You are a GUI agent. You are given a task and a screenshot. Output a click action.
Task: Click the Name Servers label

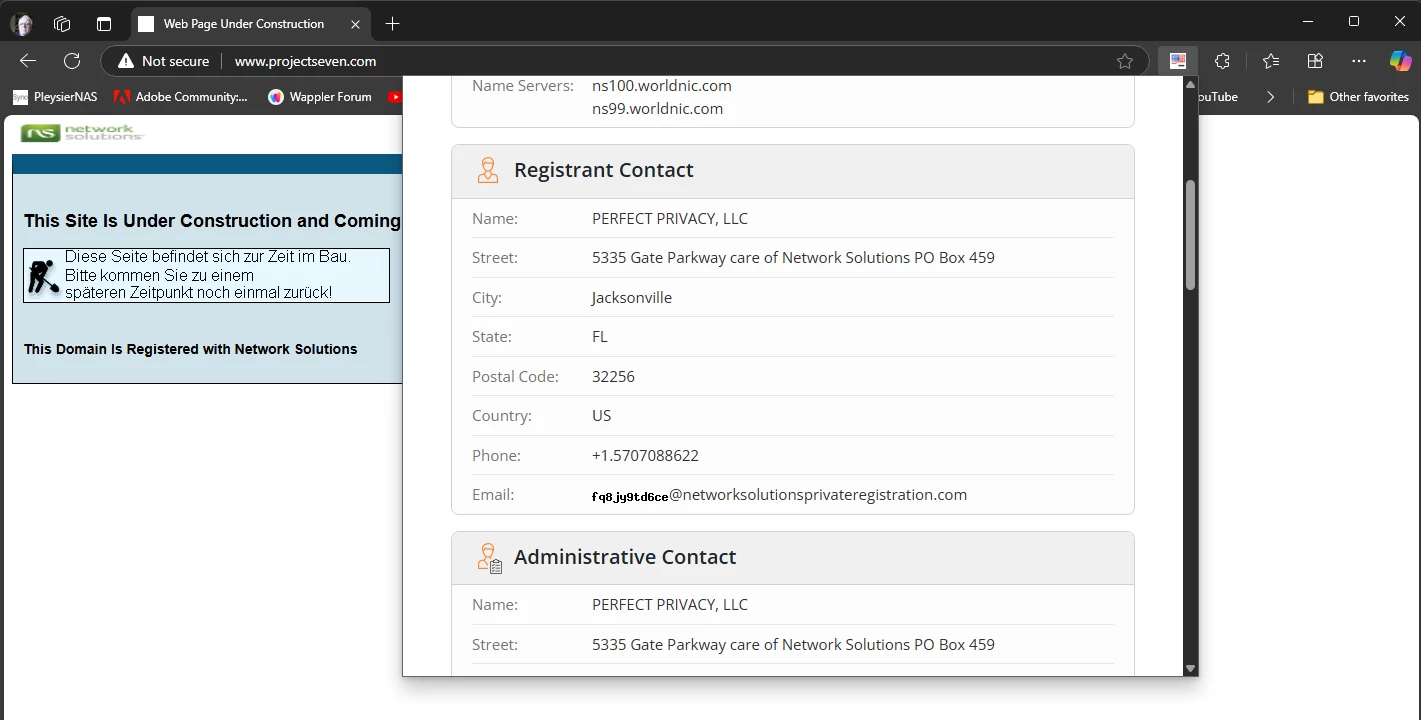(x=523, y=86)
